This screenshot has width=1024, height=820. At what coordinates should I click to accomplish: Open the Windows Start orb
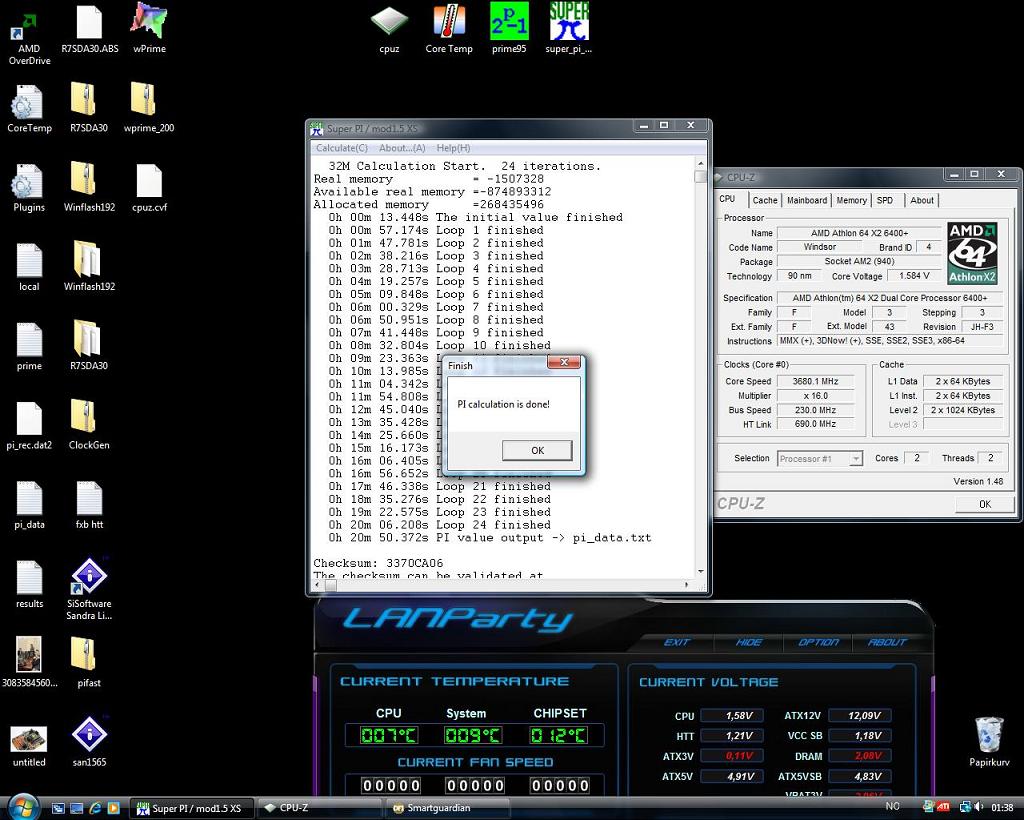tap(23, 807)
